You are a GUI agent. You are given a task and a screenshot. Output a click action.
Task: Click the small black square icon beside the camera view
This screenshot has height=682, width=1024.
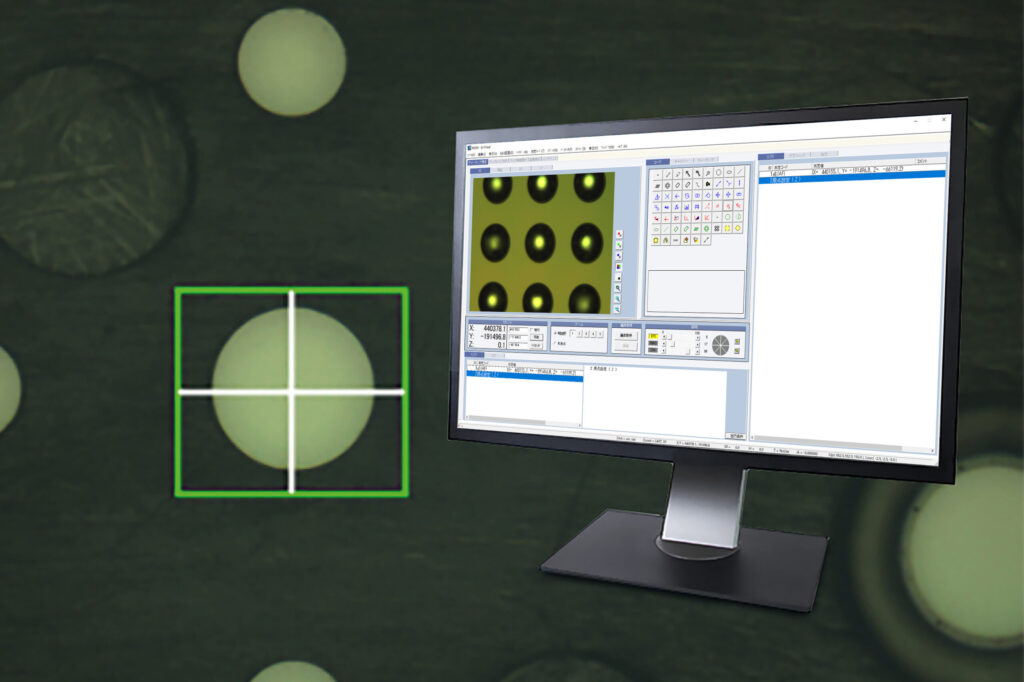click(x=619, y=277)
